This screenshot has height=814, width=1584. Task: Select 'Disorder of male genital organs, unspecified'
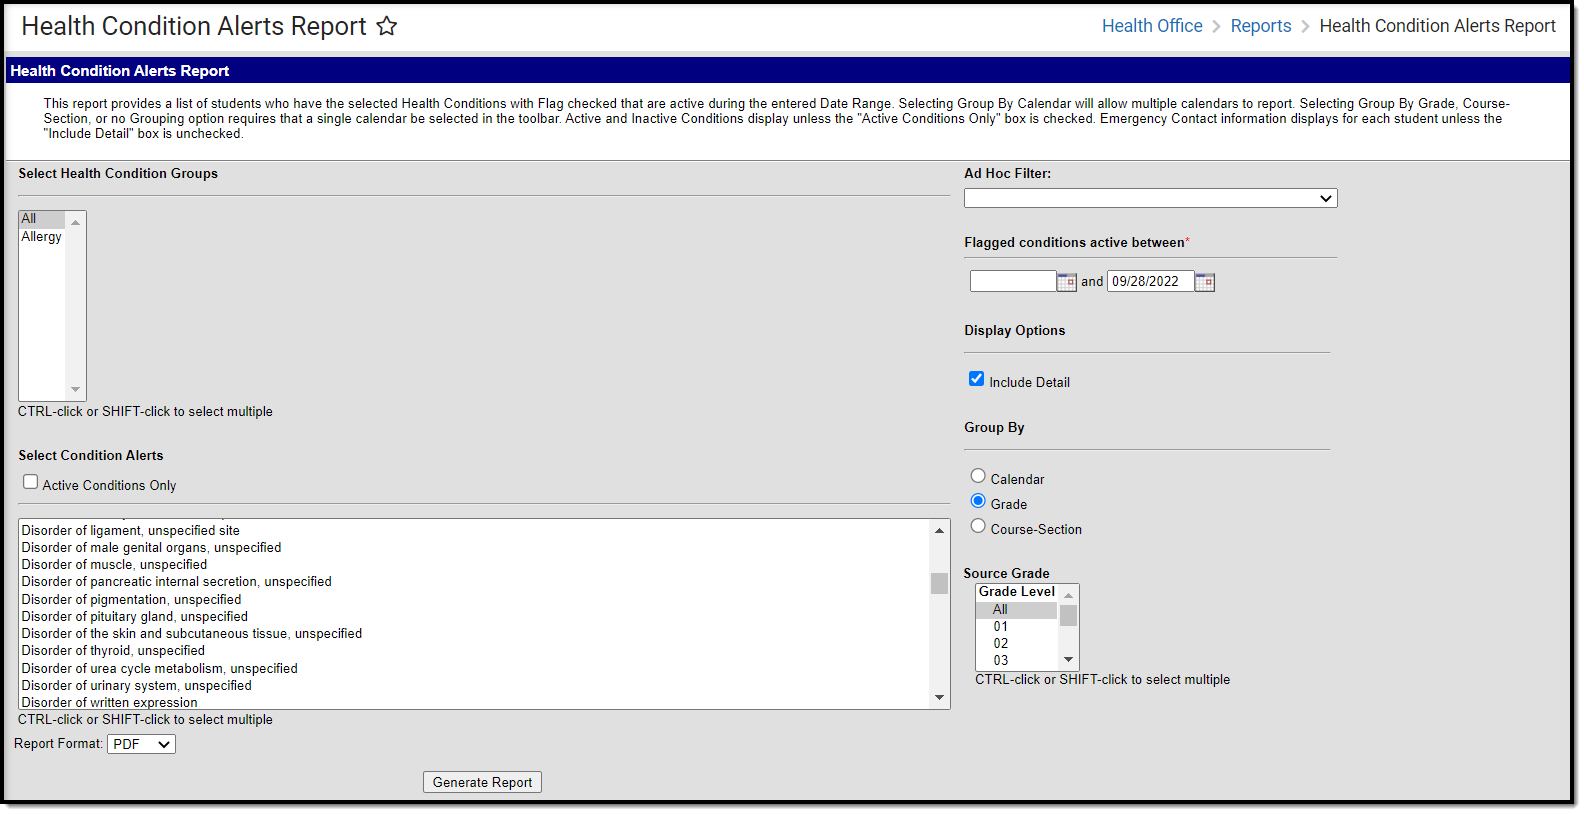click(474, 548)
